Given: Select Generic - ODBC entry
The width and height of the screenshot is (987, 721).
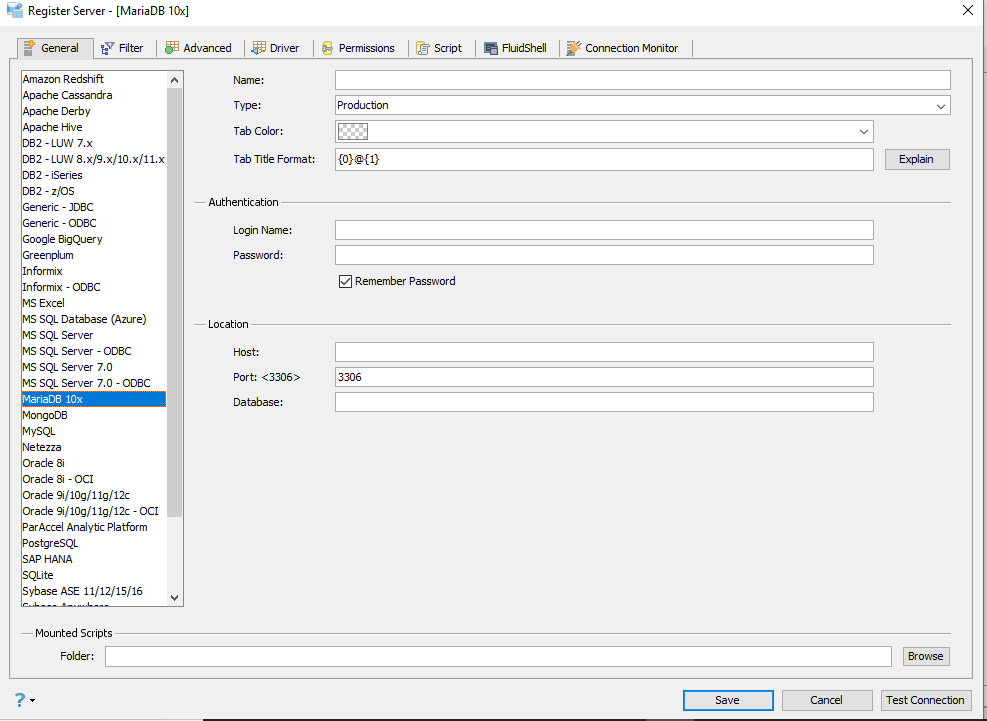Looking at the screenshot, I should [x=94, y=223].
